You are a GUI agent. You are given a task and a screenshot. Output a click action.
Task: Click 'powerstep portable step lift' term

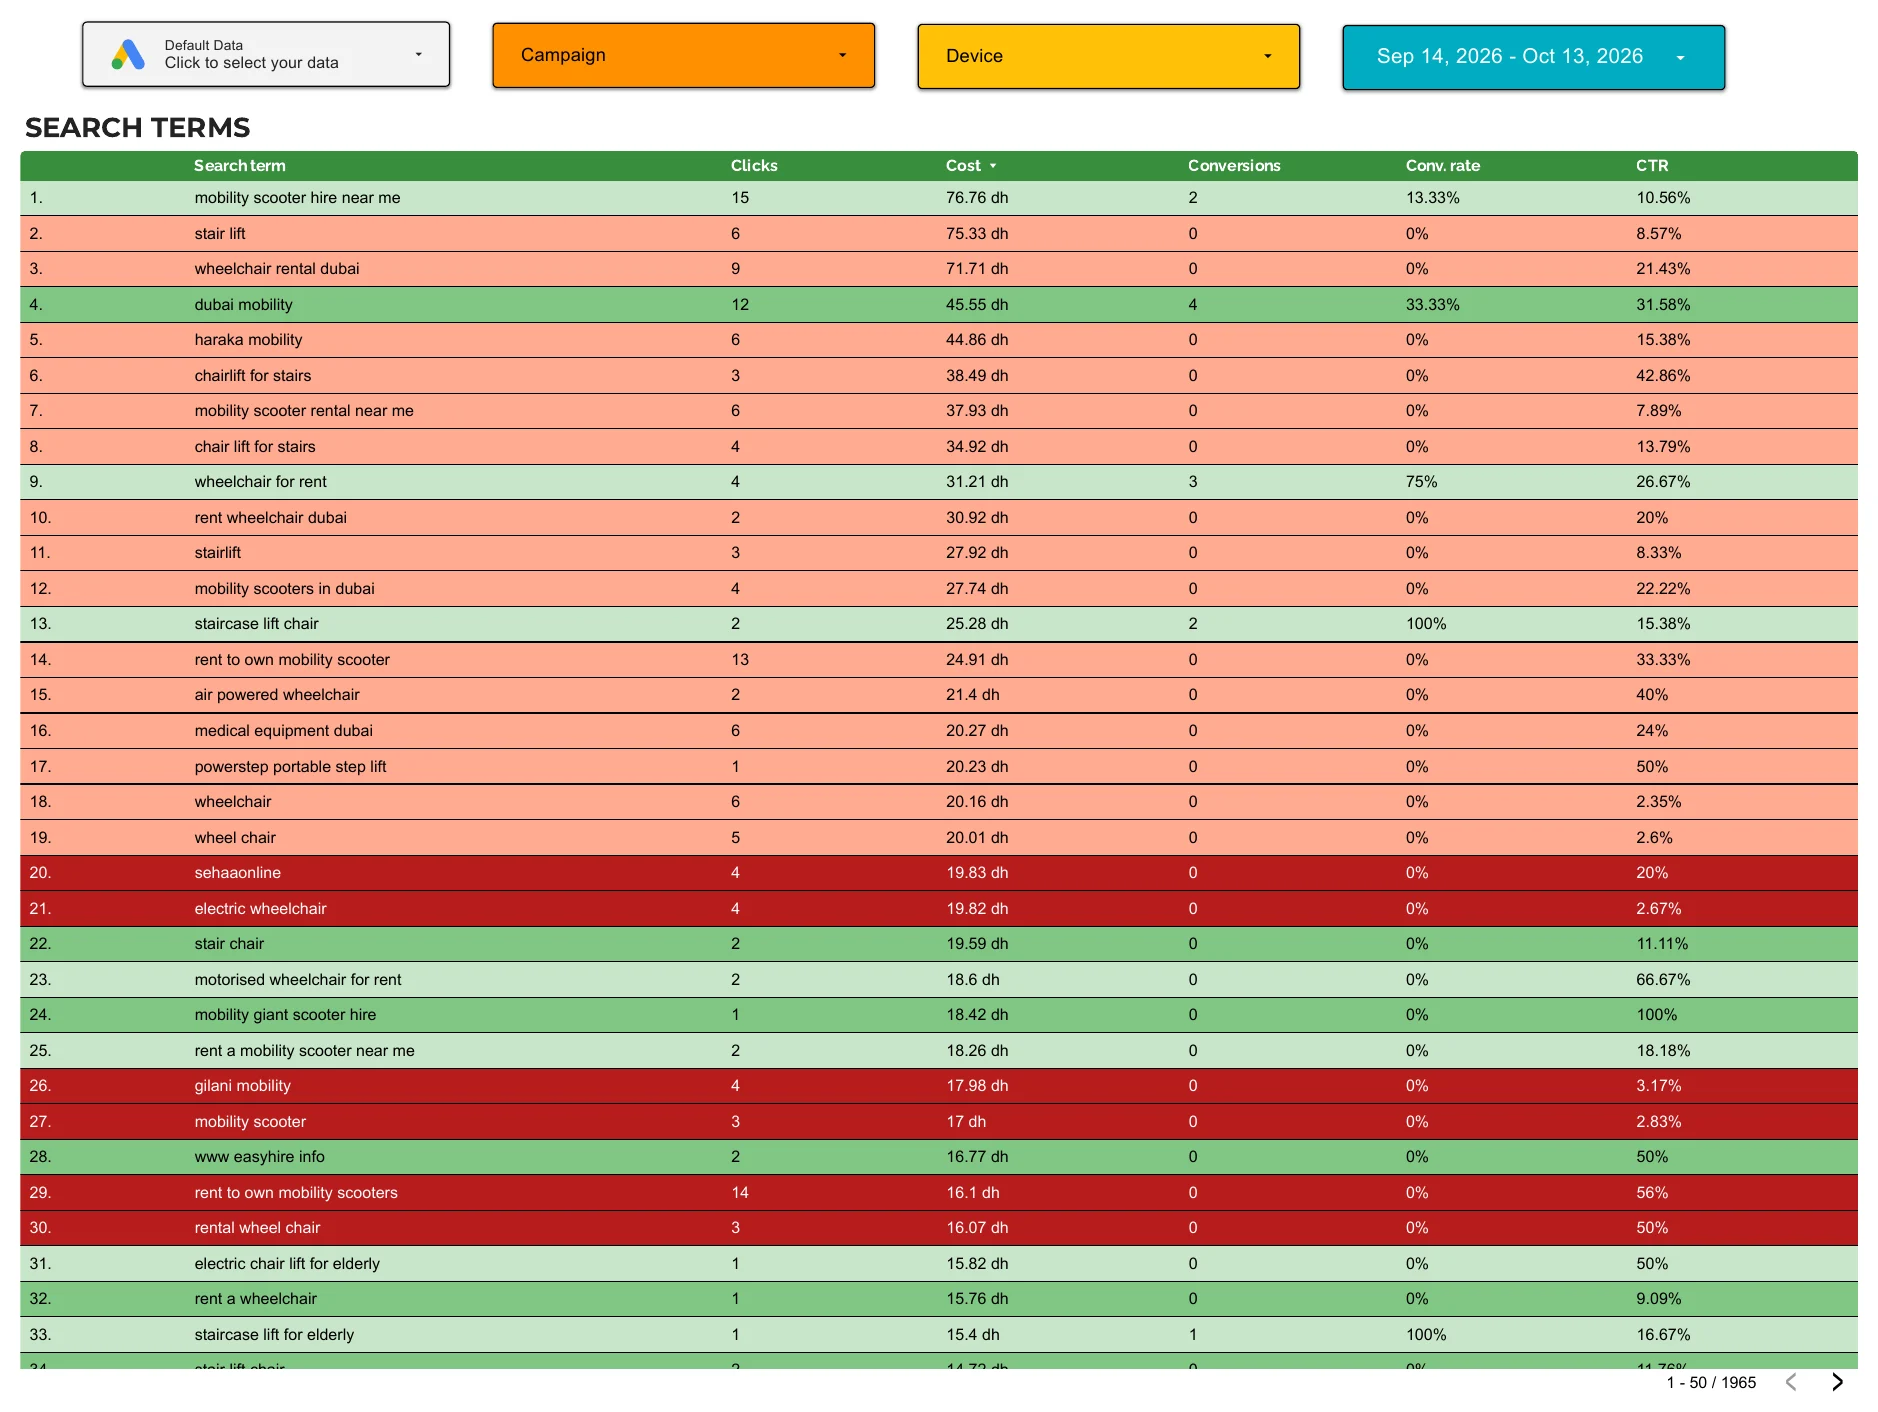tap(291, 767)
